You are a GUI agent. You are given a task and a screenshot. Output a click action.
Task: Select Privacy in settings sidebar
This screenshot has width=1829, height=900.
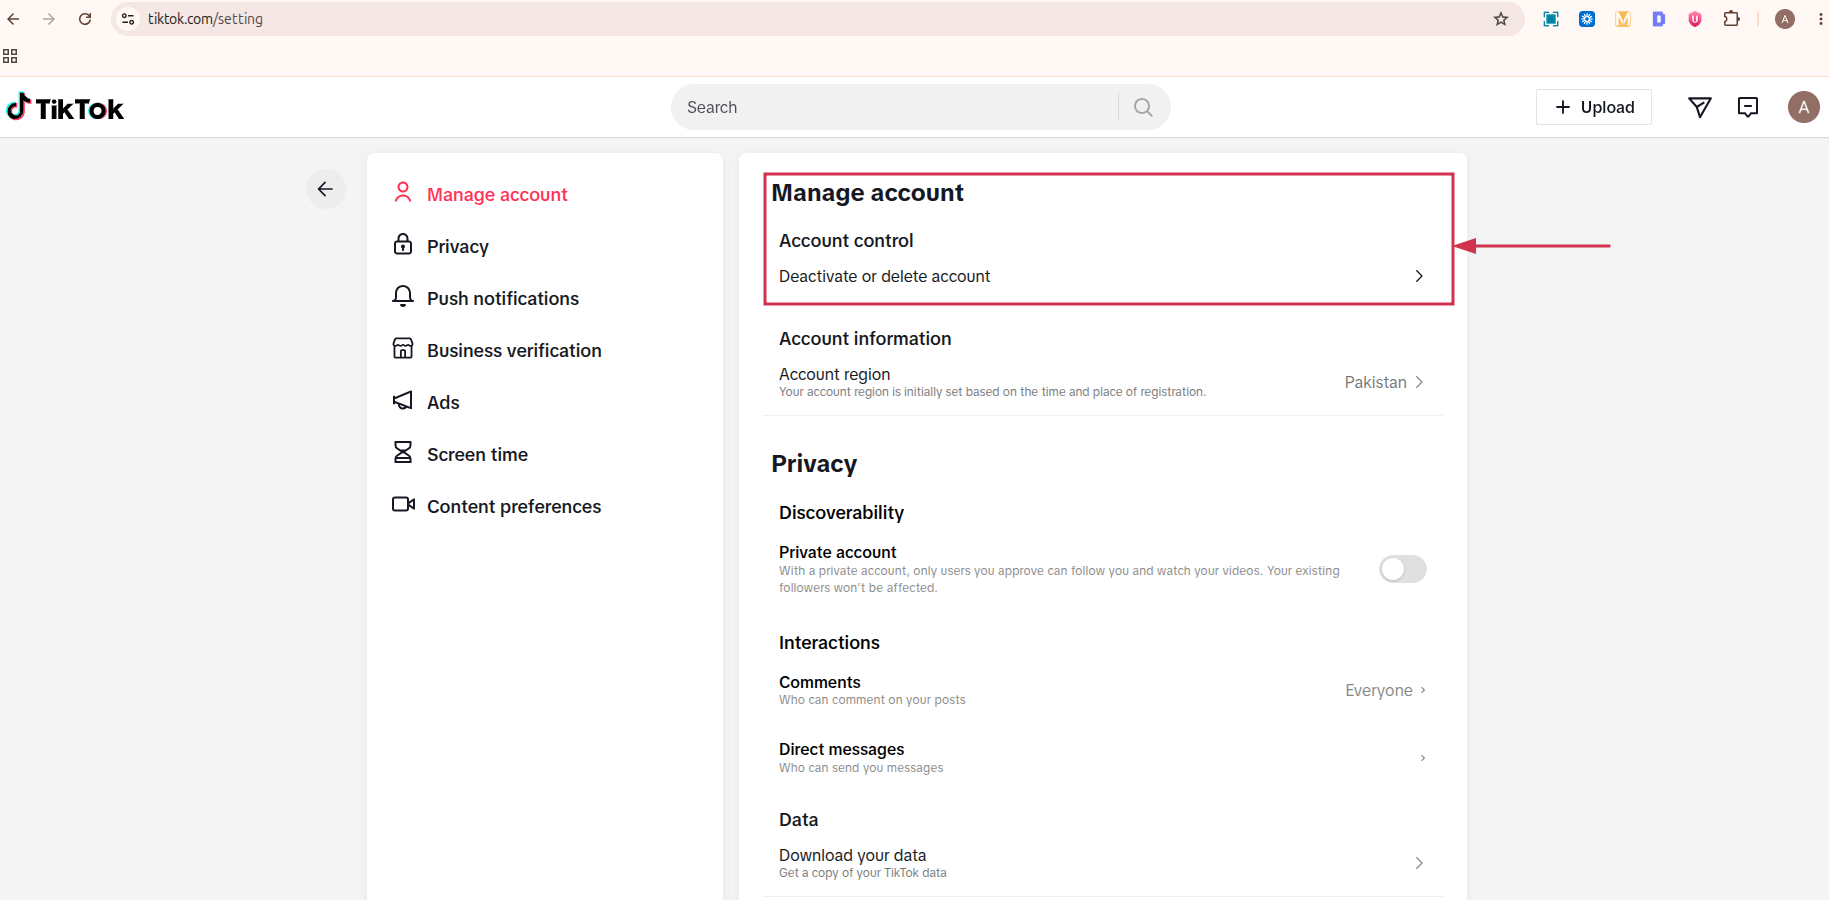click(458, 246)
